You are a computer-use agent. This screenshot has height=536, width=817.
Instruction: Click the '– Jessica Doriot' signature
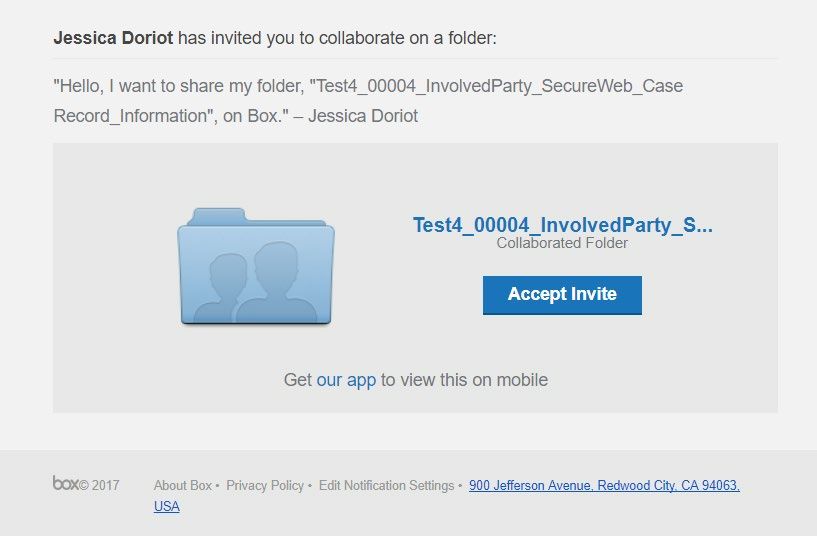(x=355, y=116)
